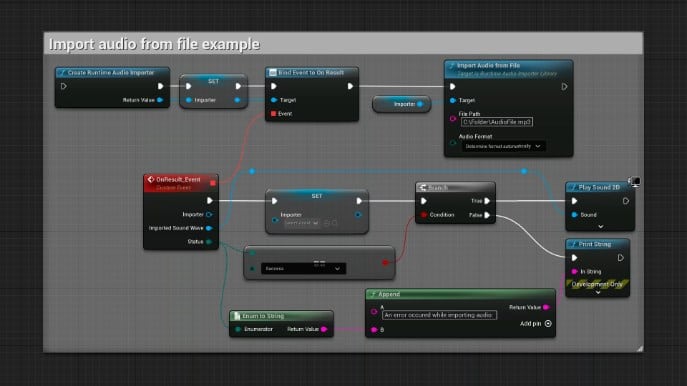
Task: Click the File Path text field
Action: pyautogui.click(x=497, y=122)
